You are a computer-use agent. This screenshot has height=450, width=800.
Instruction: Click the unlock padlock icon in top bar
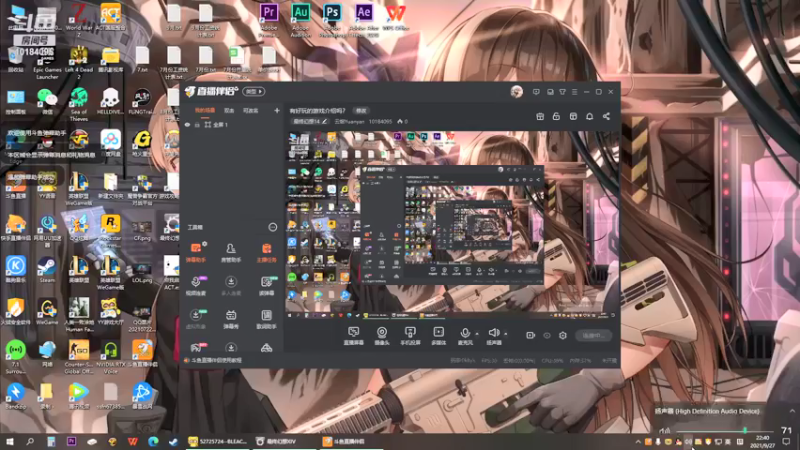pos(556,116)
